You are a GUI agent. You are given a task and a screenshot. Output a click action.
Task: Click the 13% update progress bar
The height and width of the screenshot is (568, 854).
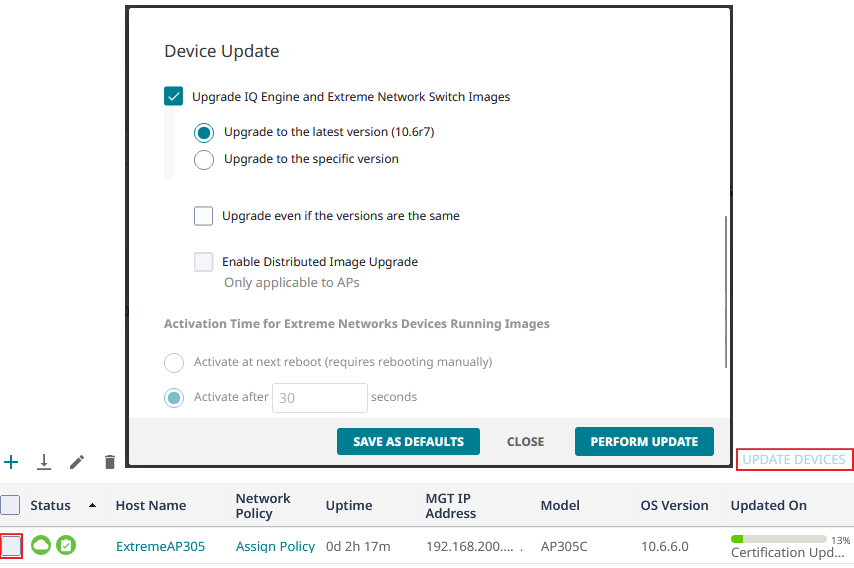pos(778,539)
